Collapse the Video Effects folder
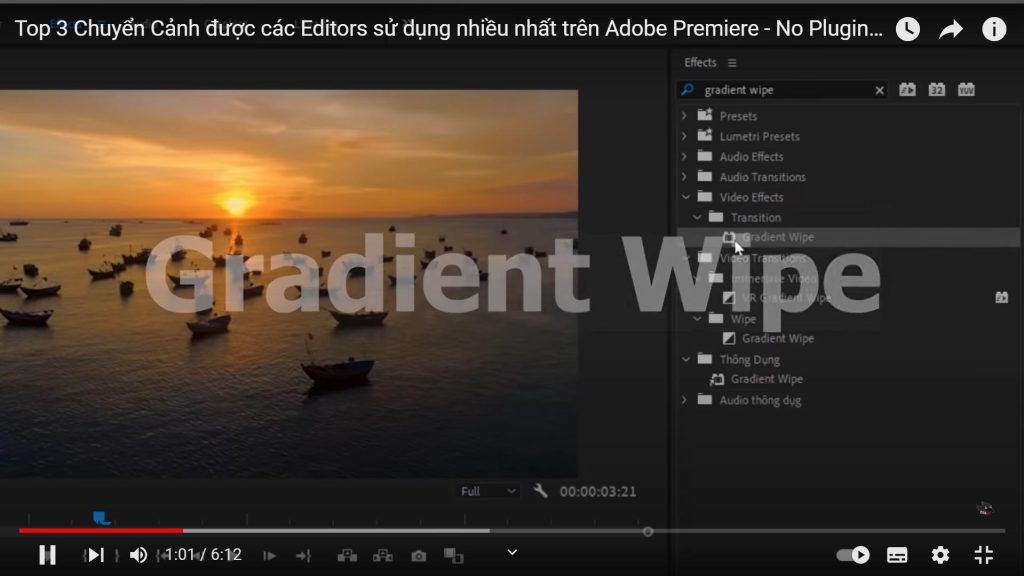This screenshot has width=1024, height=576. pos(686,197)
